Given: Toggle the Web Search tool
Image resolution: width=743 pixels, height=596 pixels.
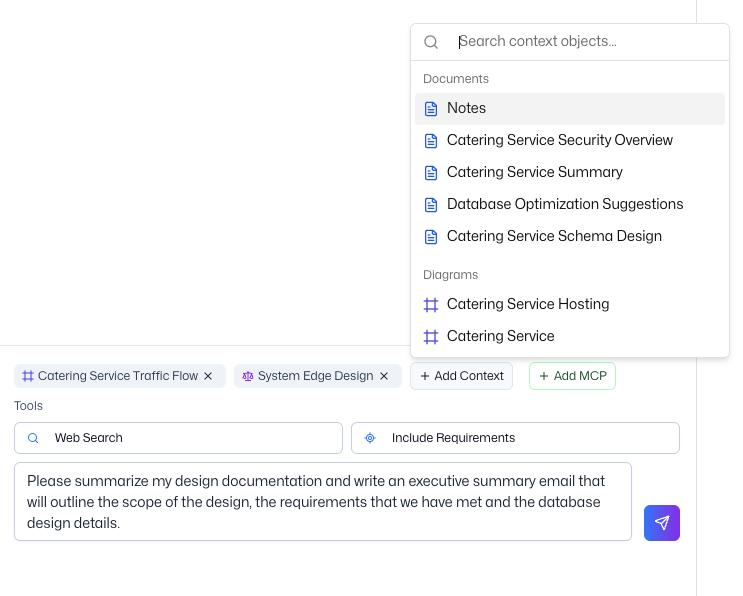Looking at the screenshot, I should pyautogui.click(x=178, y=438).
